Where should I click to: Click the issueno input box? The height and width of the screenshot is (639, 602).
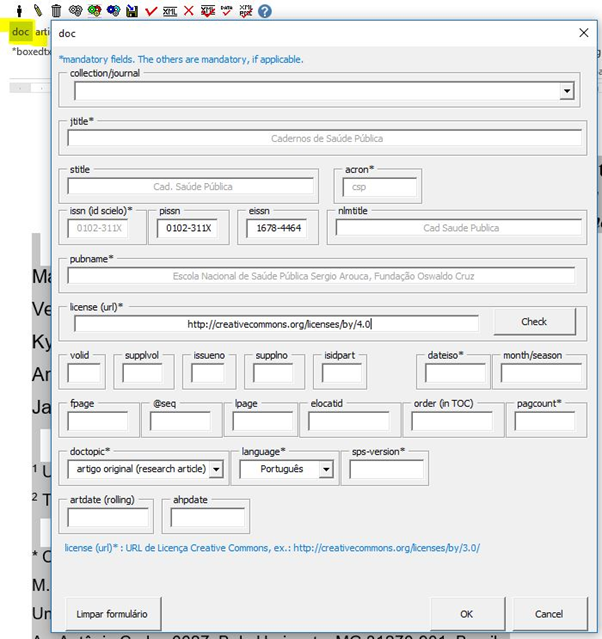coord(208,373)
